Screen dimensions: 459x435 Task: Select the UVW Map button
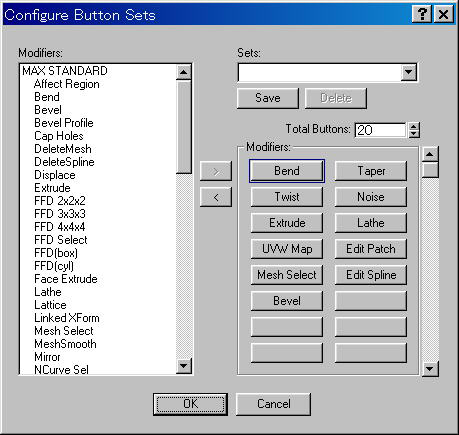point(287,249)
